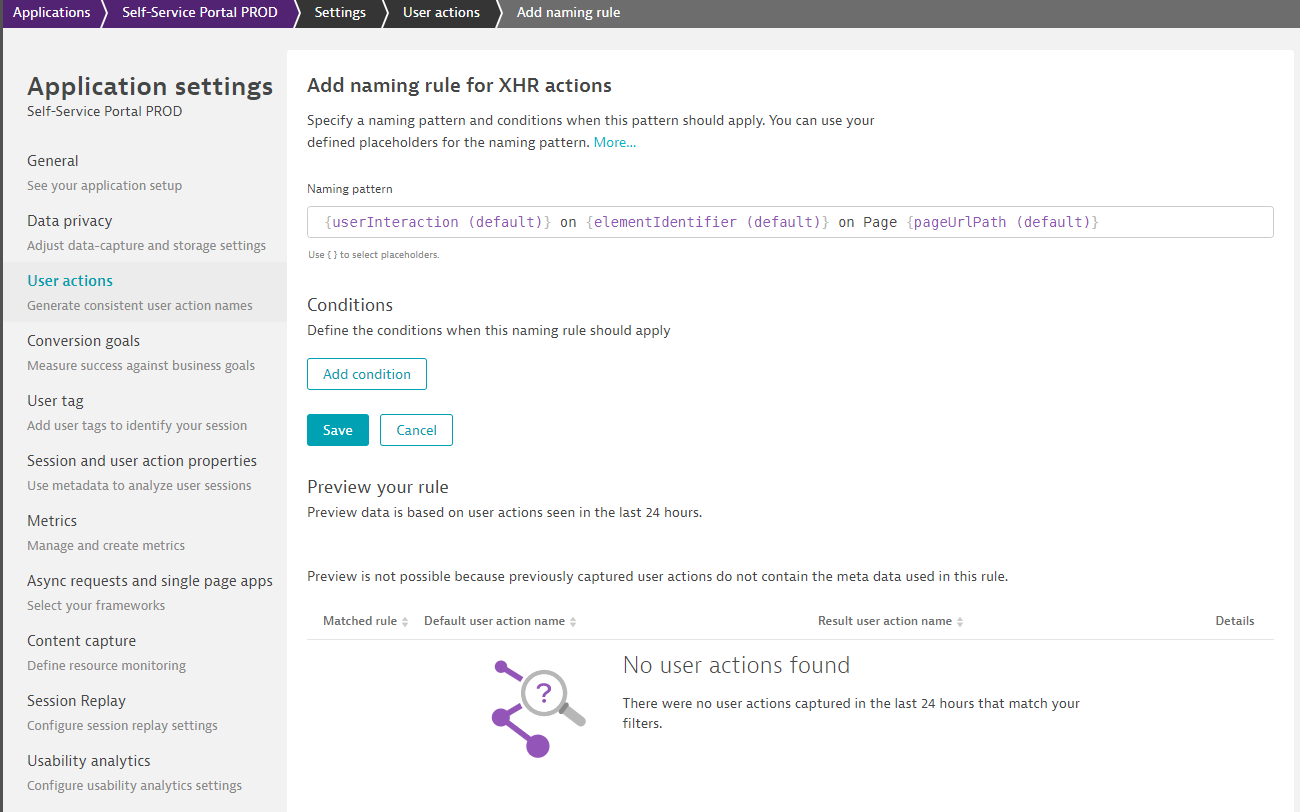Image resolution: width=1300 pixels, height=812 pixels.
Task: Go to Session Replay settings
Action: point(76,701)
